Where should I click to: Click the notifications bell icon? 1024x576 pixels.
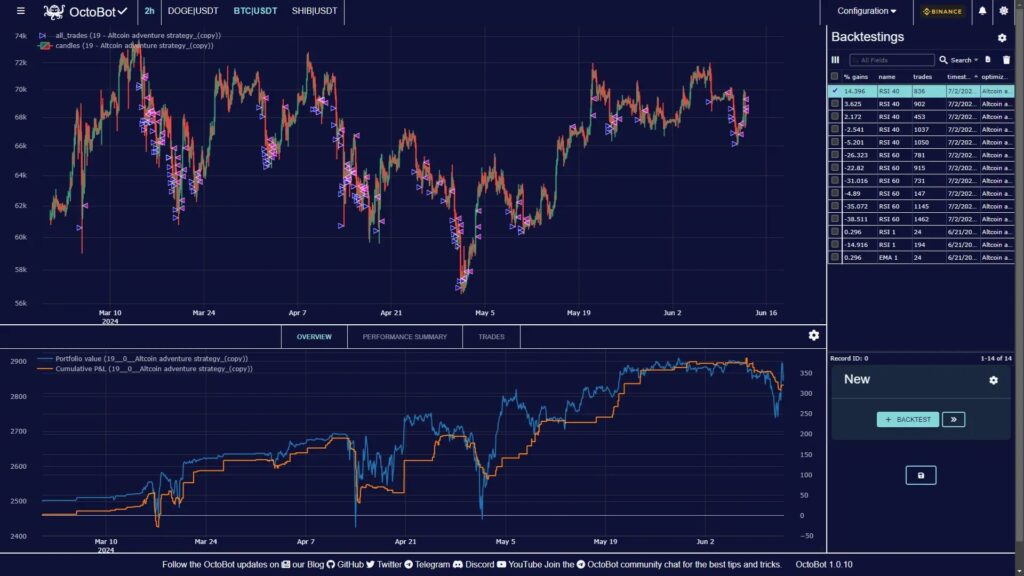[982, 11]
